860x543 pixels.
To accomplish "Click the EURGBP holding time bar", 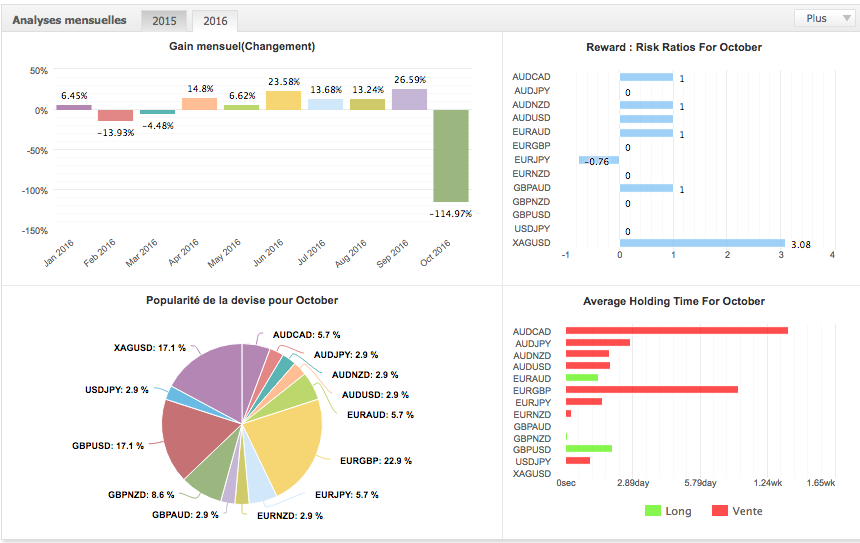I will coord(652,390).
